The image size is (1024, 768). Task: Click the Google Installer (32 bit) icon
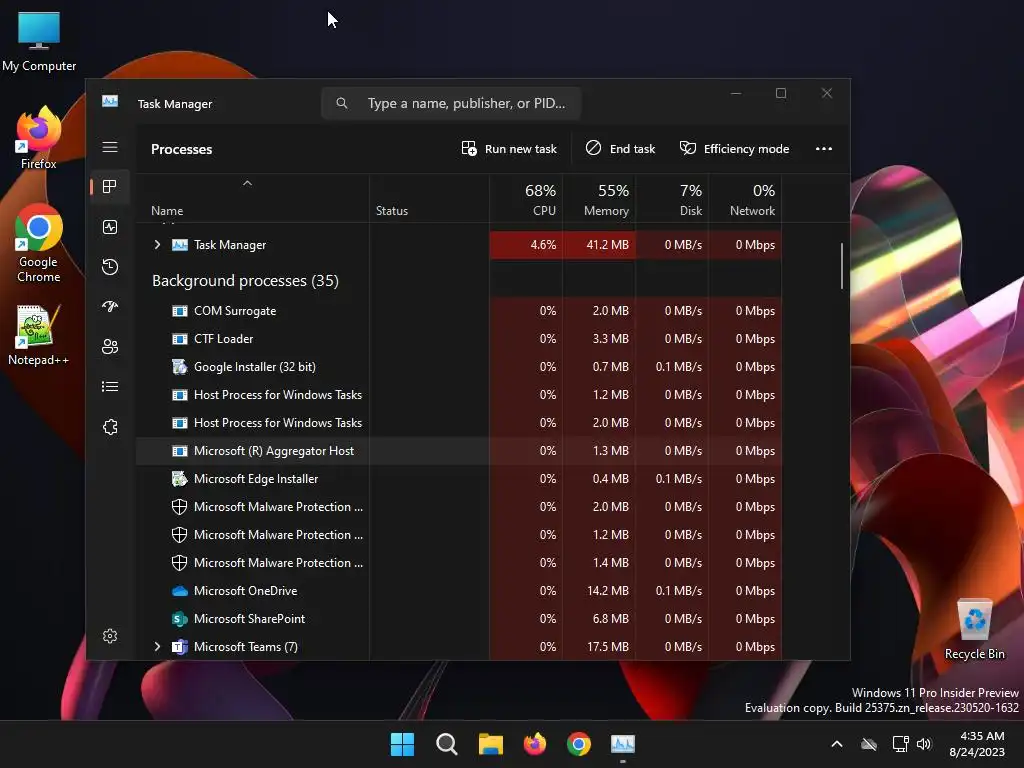click(x=180, y=366)
